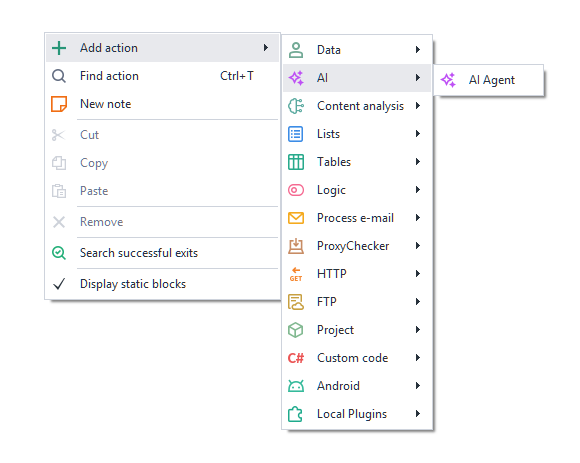Open the Process e-mail category
This screenshot has height=463, width=580.
point(357,218)
